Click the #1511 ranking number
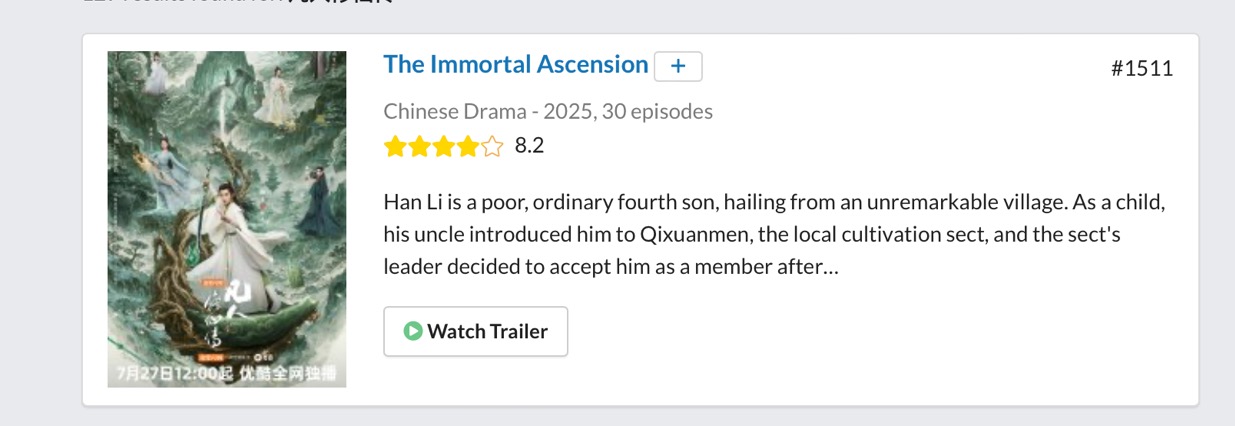This screenshot has height=426, width=1235. pyautogui.click(x=1141, y=68)
